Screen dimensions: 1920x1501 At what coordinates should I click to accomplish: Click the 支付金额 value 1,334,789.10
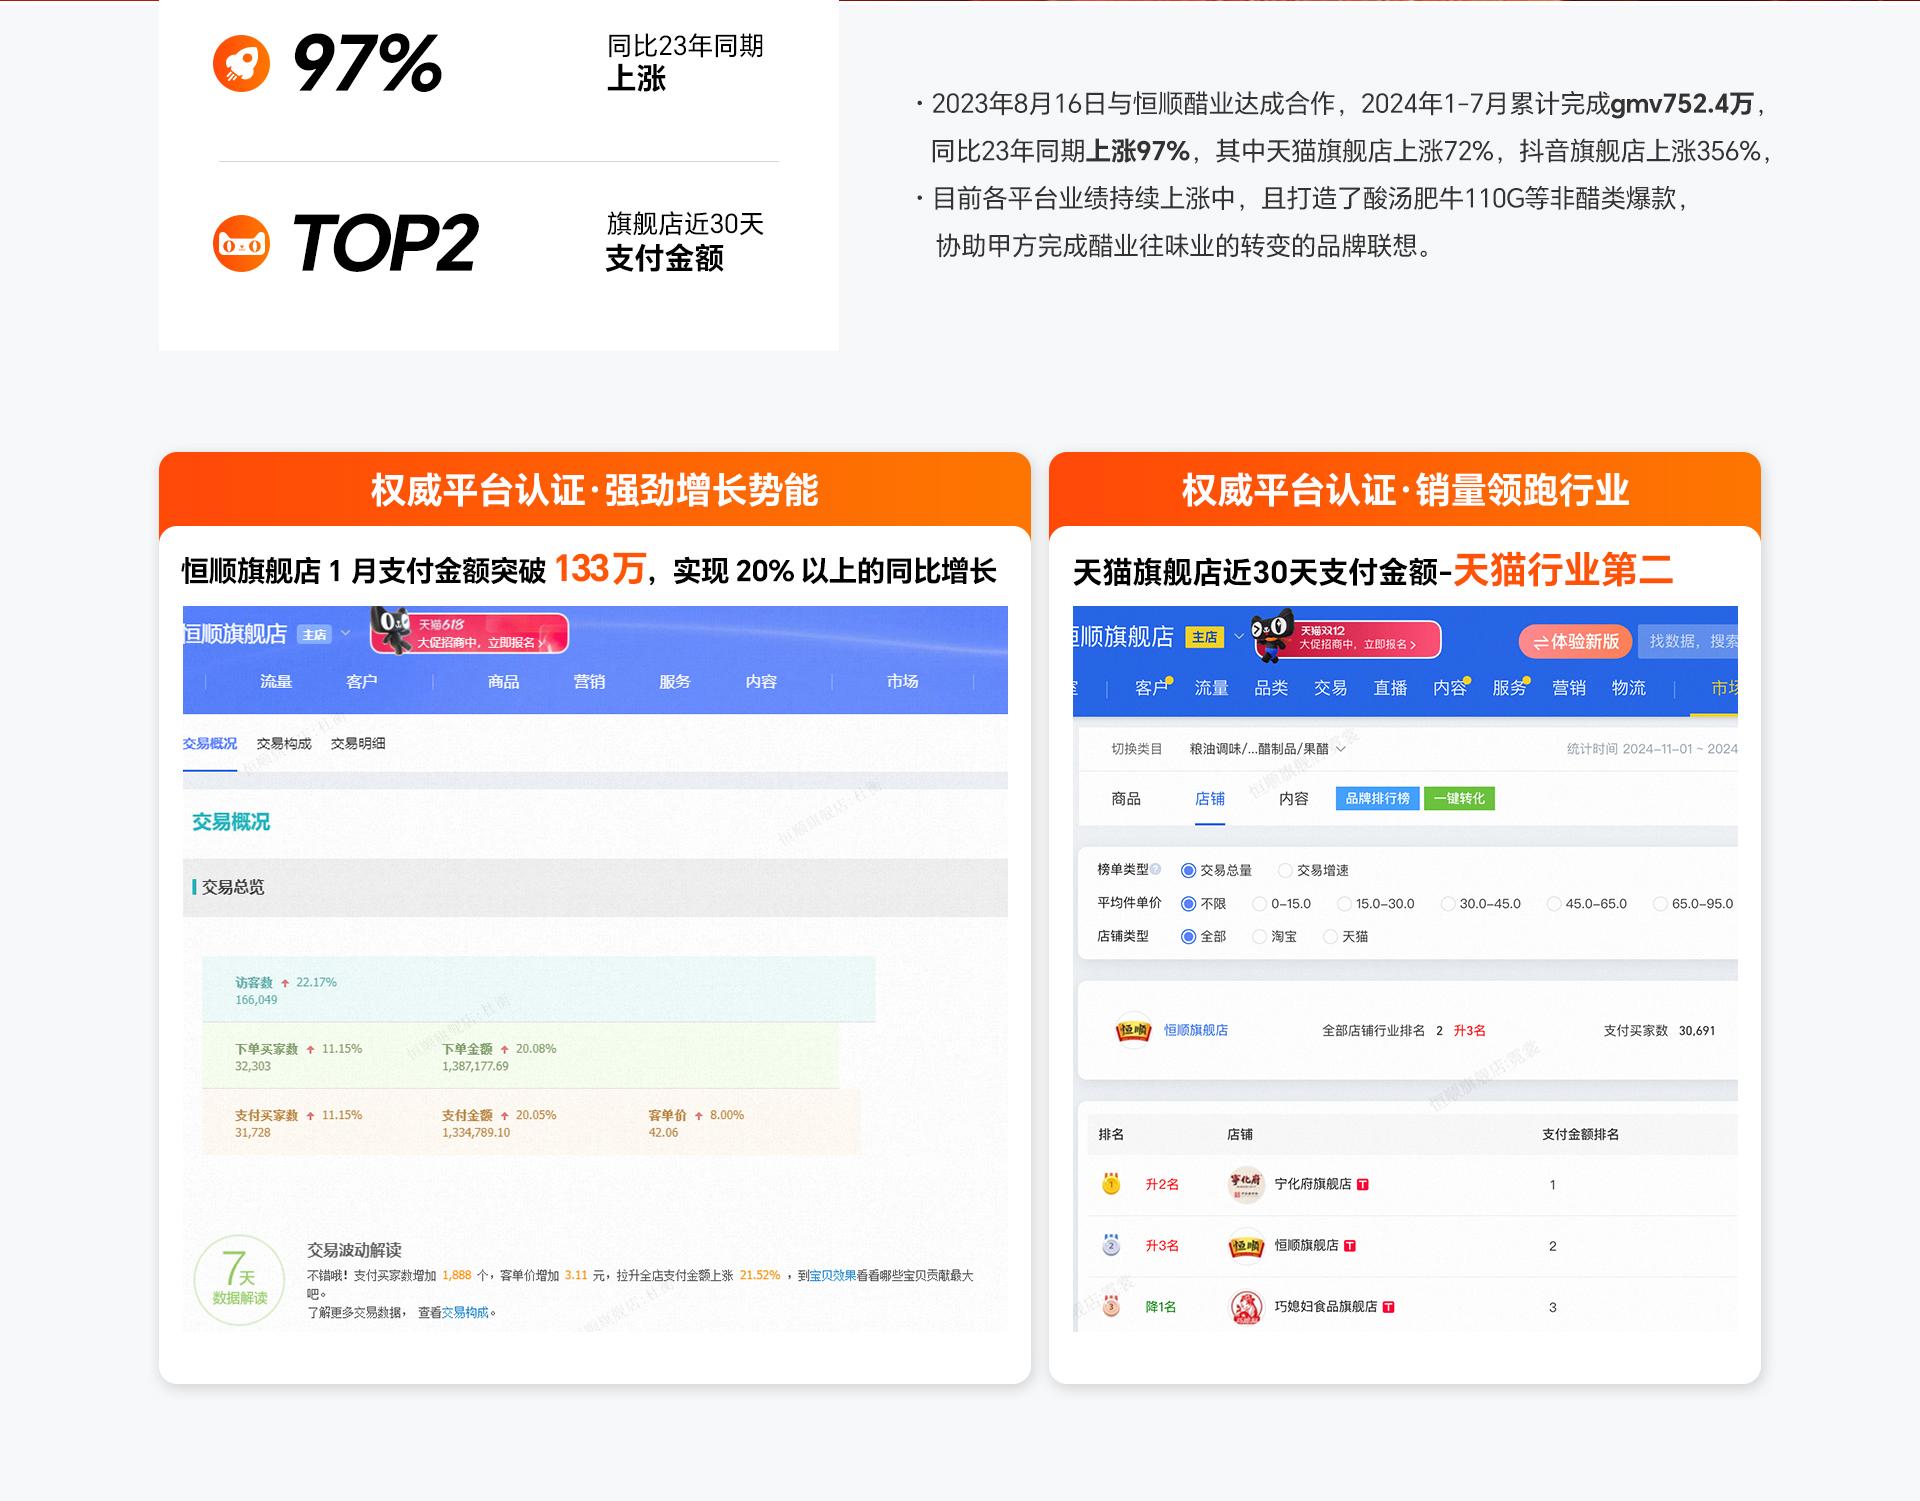pyautogui.click(x=476, y=1133)
